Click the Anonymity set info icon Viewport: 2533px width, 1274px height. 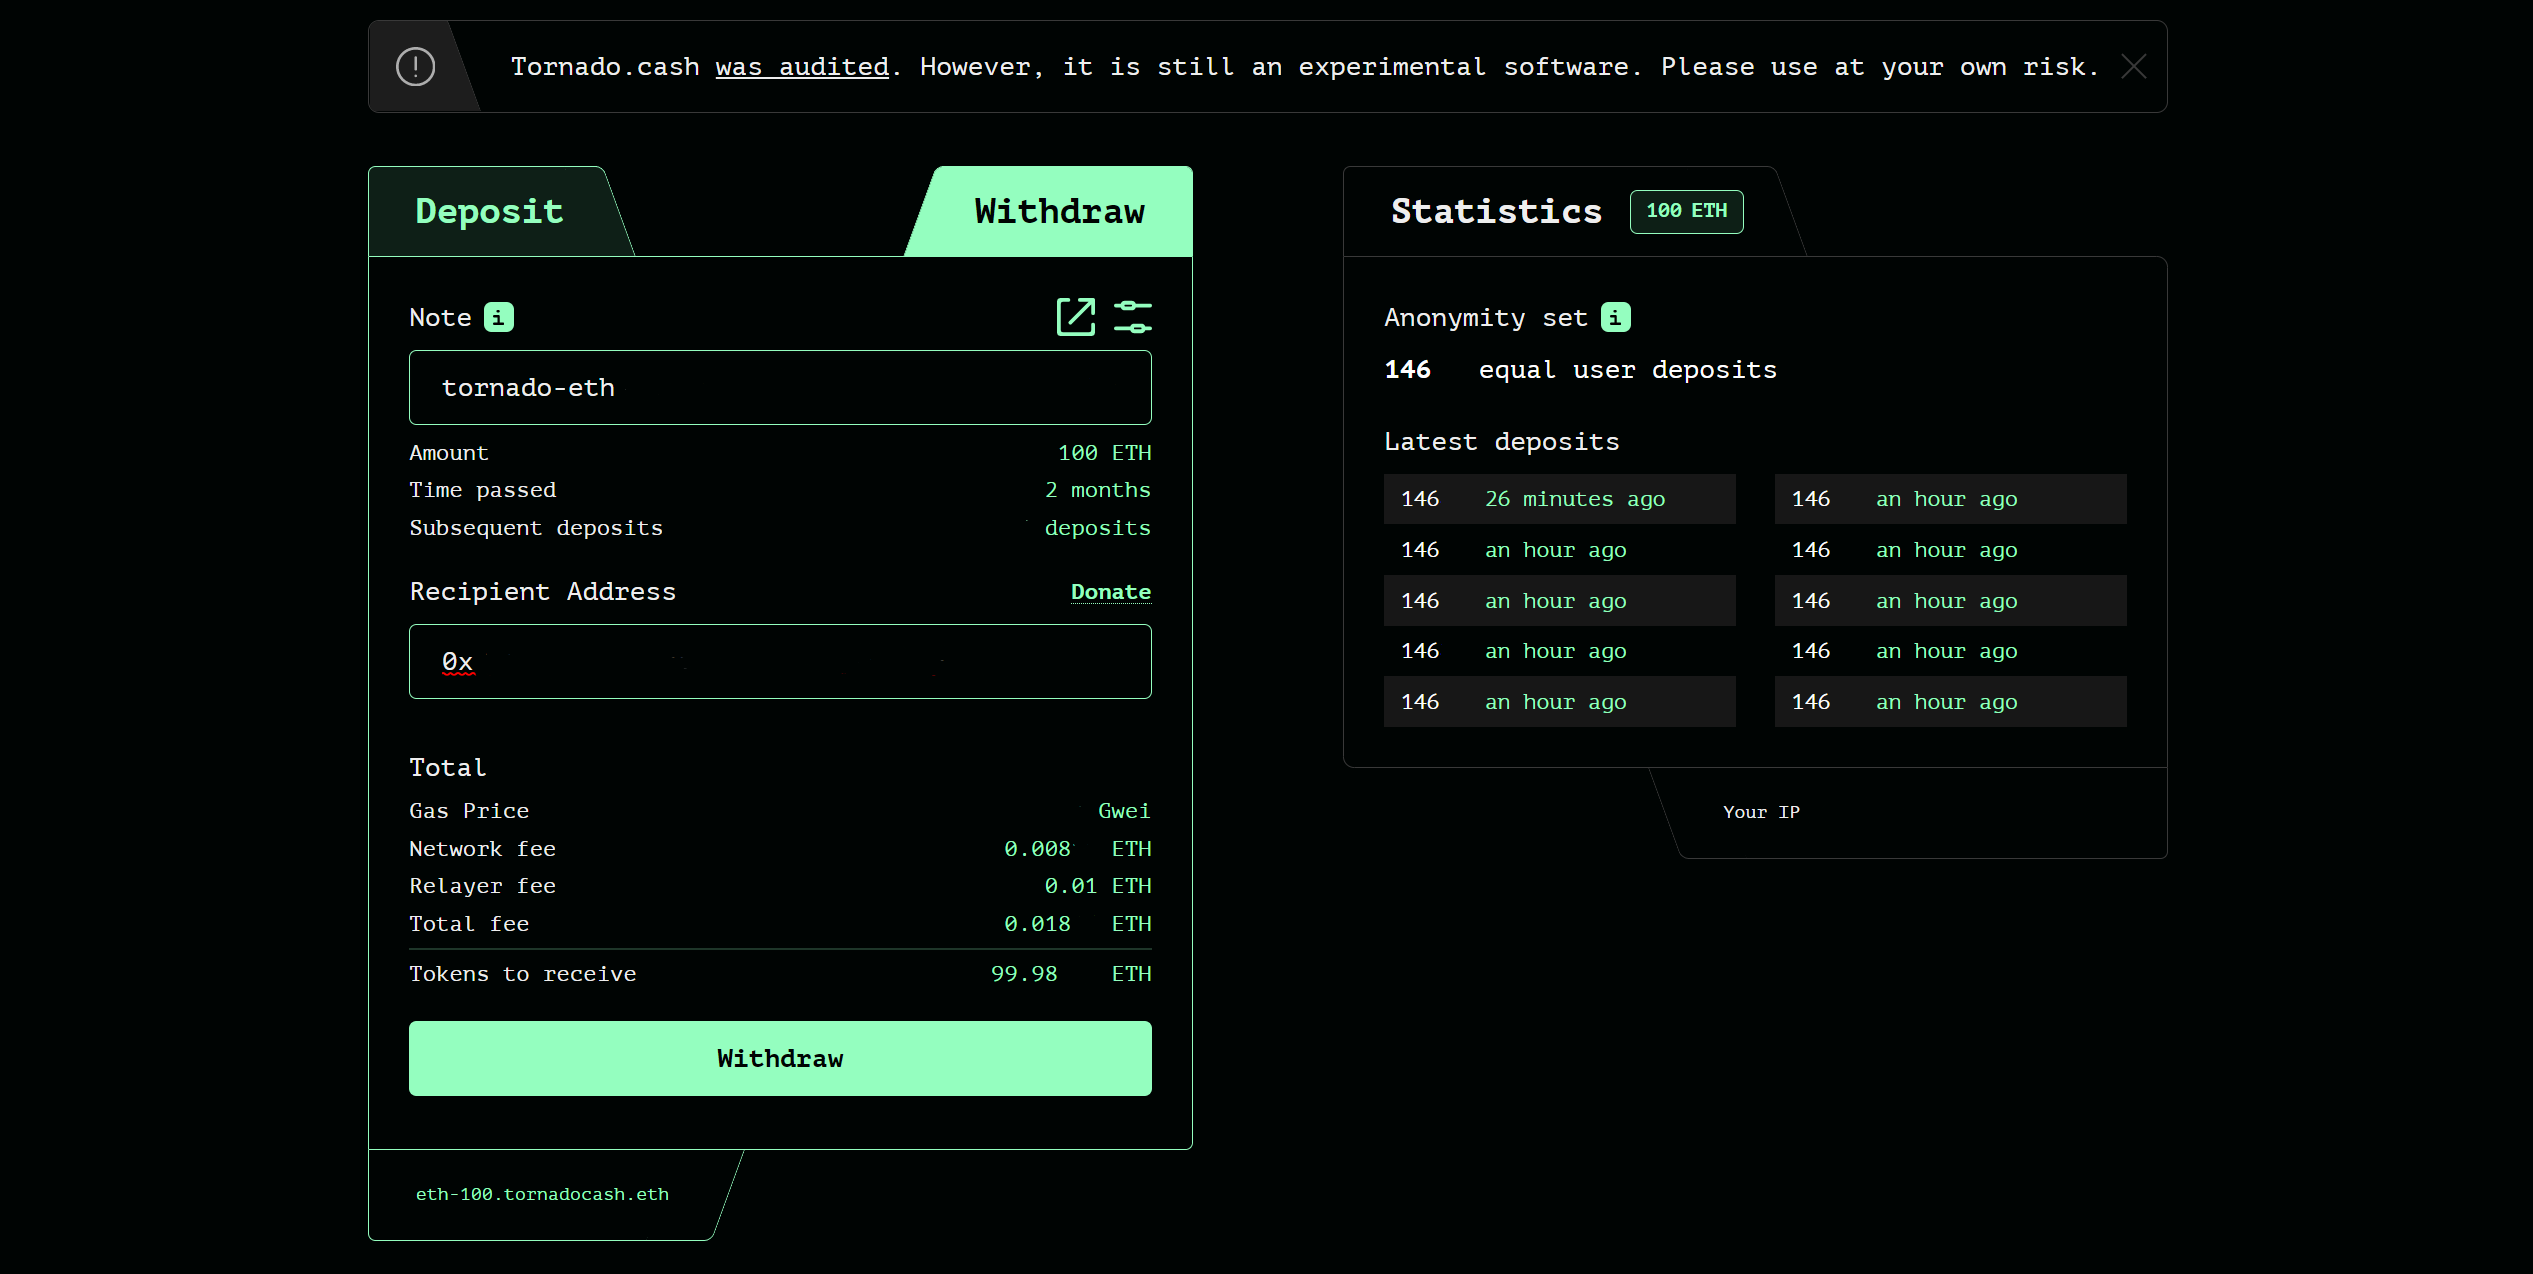(x=1615, y=317)
